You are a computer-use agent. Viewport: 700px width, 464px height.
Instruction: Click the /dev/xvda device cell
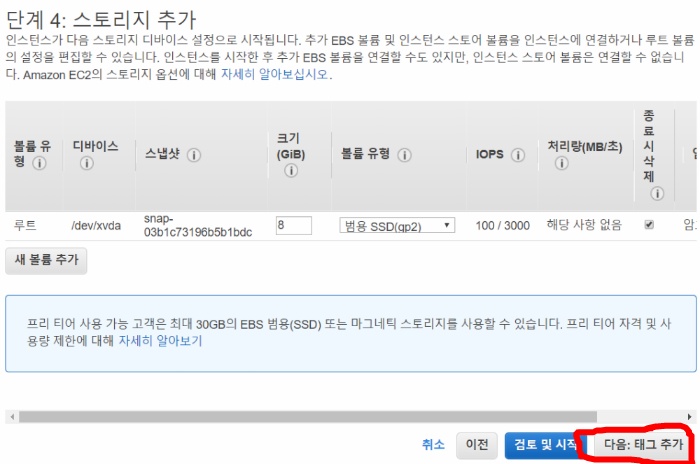tap(96, 226)
